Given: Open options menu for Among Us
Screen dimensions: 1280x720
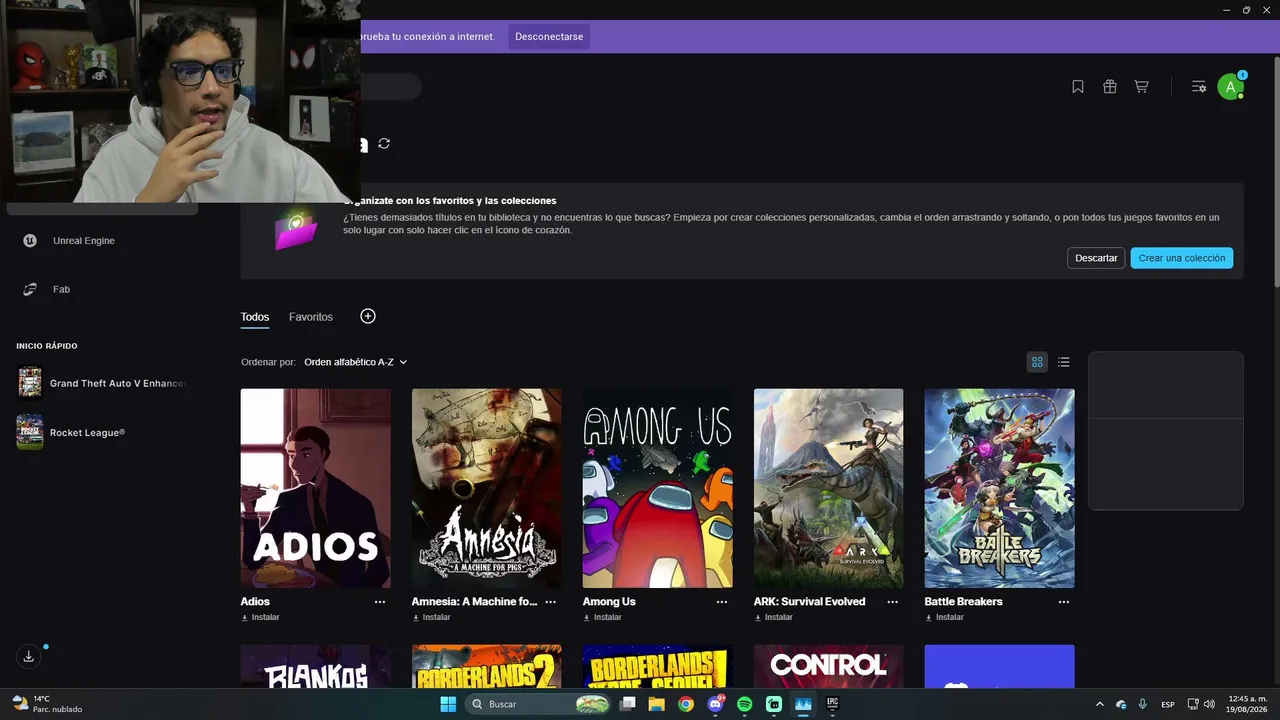Looking at the screenshot, I should click(722, 602).
